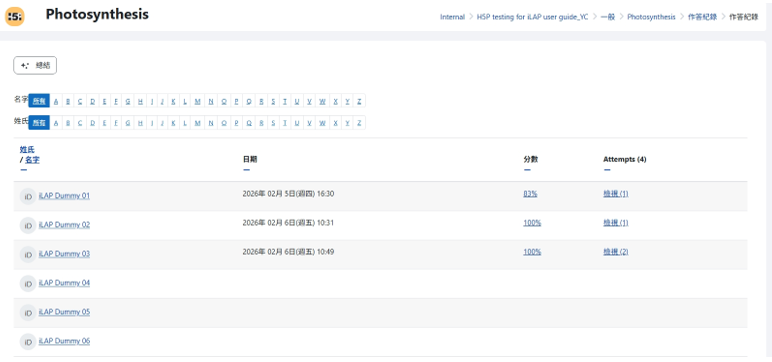Click the date ending 16:30 for Dummy 01
The width and height of the screenshot is (772, 362).
pyautogui.click(x=288, y=194)
